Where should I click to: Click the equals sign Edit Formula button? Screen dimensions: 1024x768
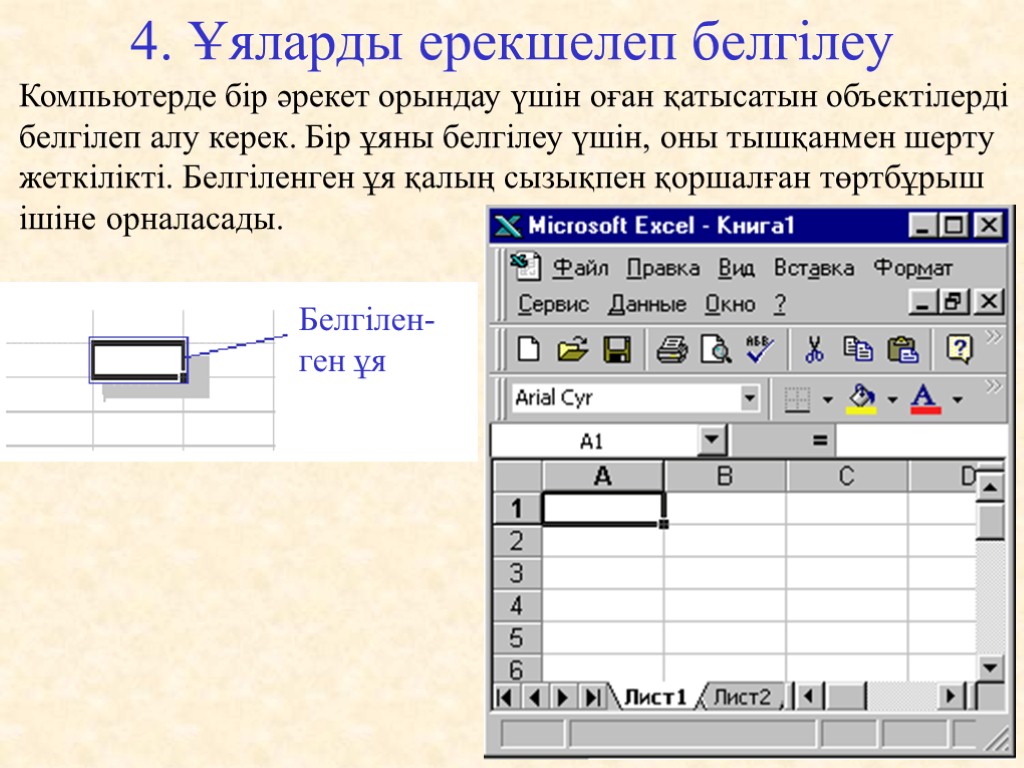click(x=820, y=441)
